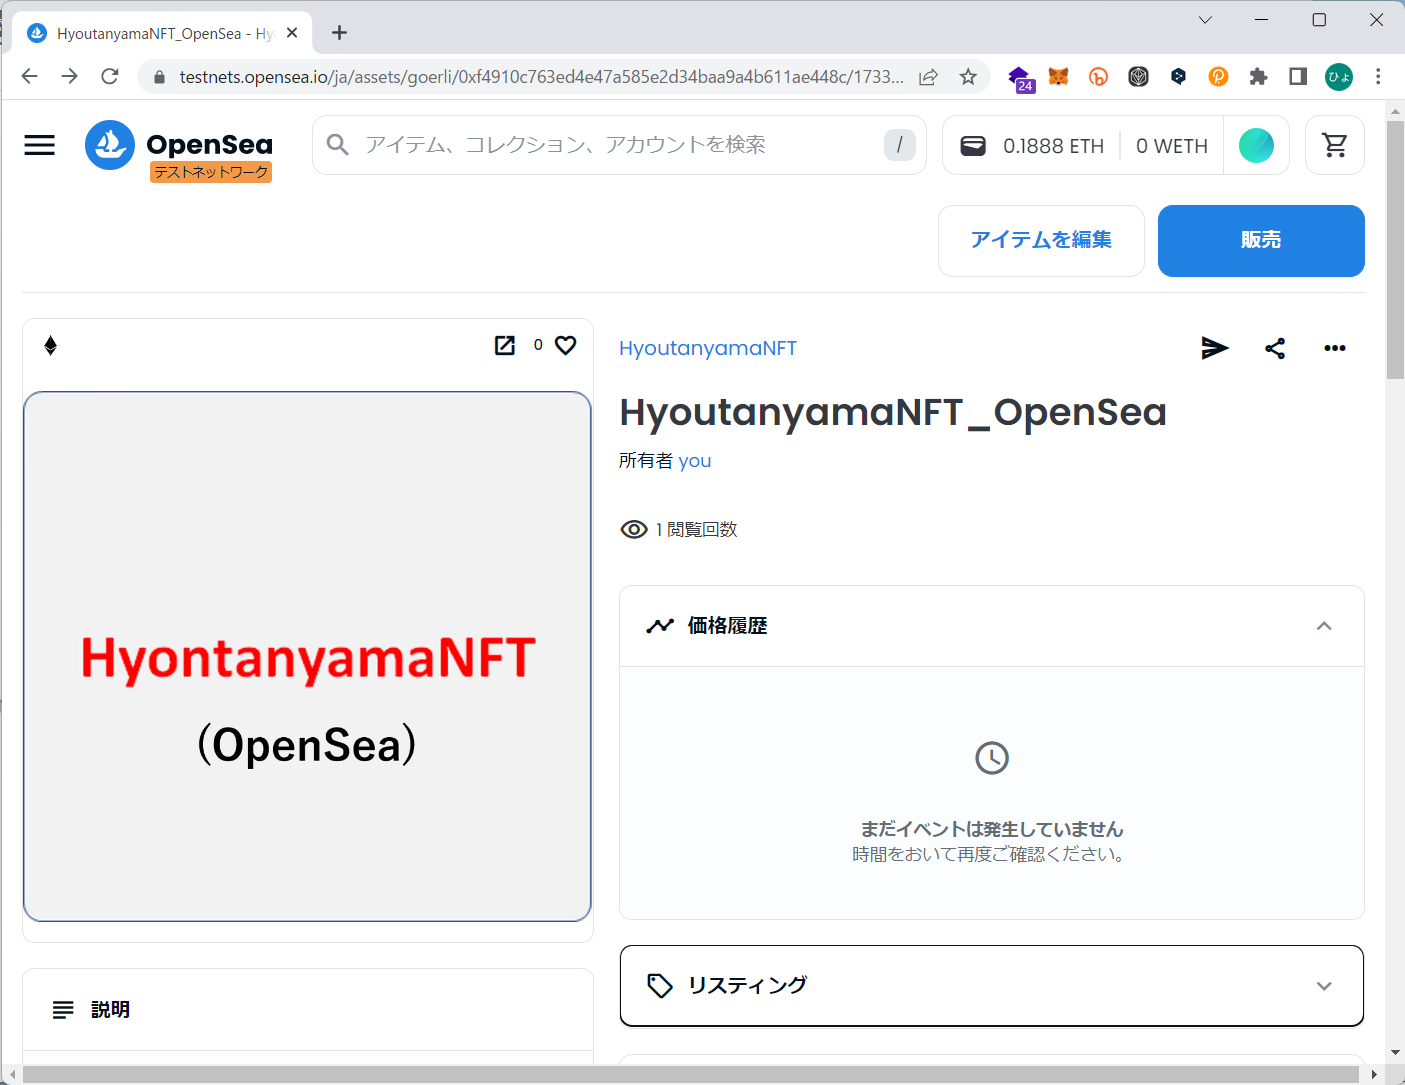This screenshot has width=1405, height=1085.
Task: Open the more options three-dot menu
Action: [1334, 348]
